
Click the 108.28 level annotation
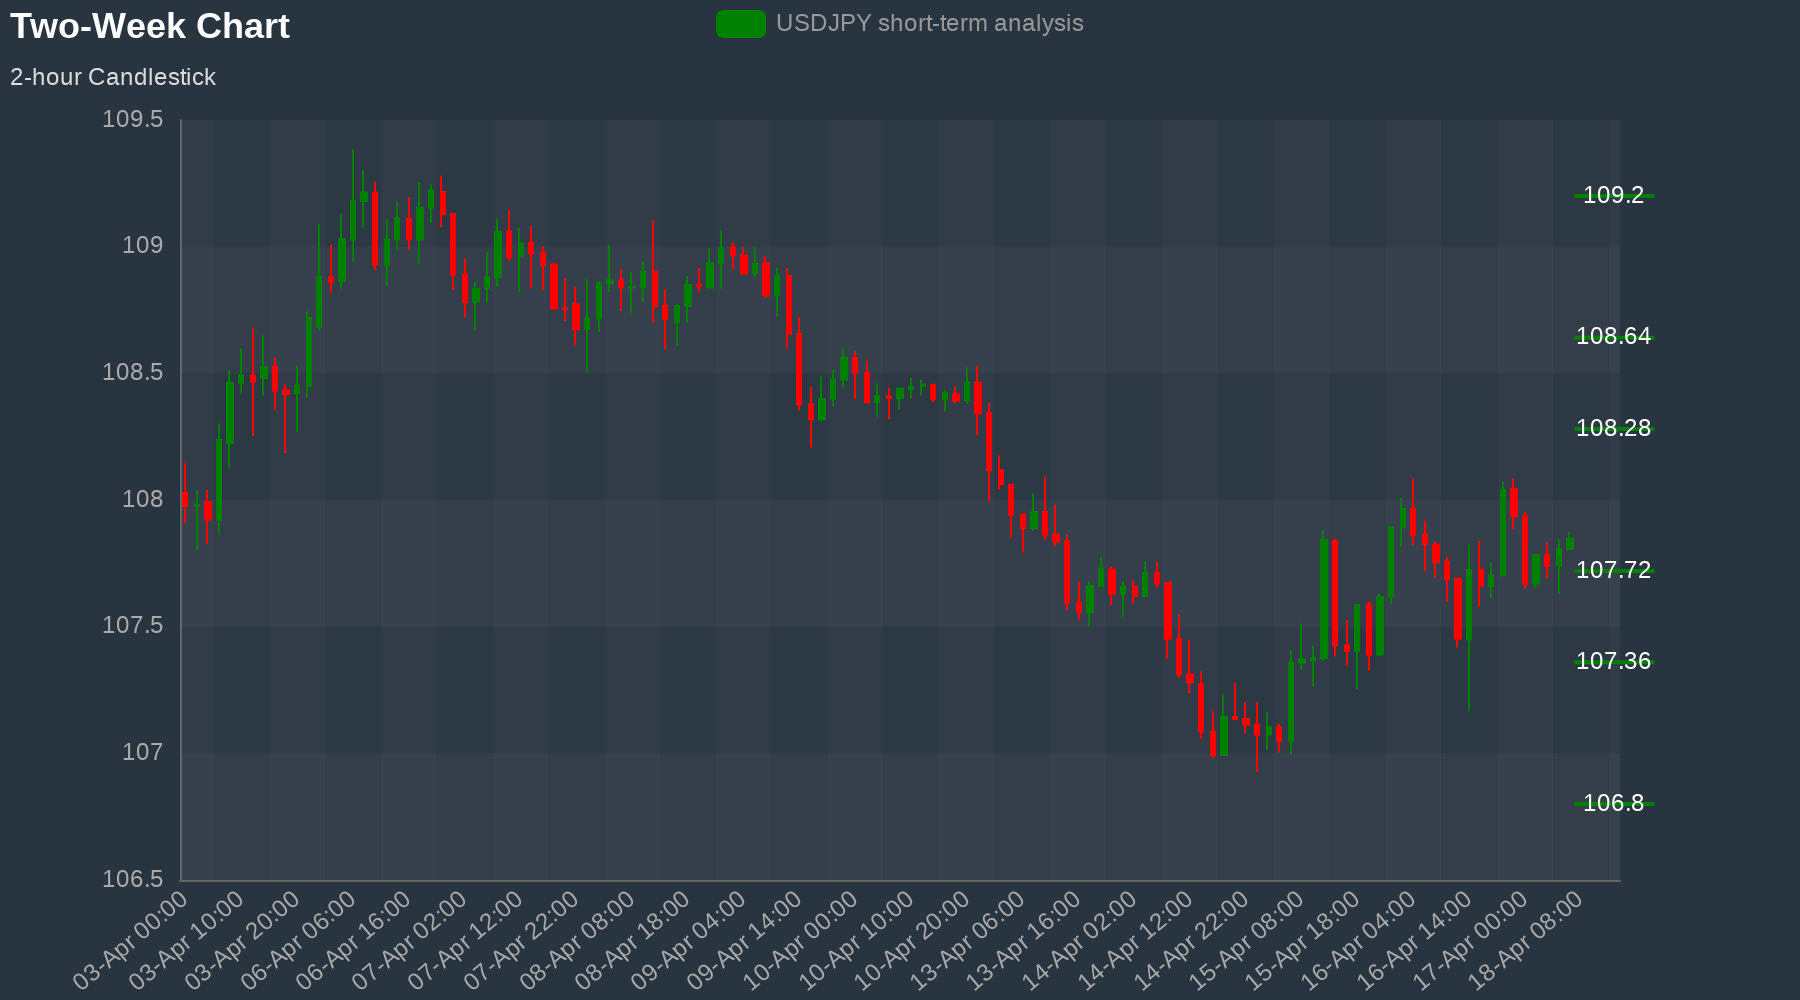pos(1613,428)
